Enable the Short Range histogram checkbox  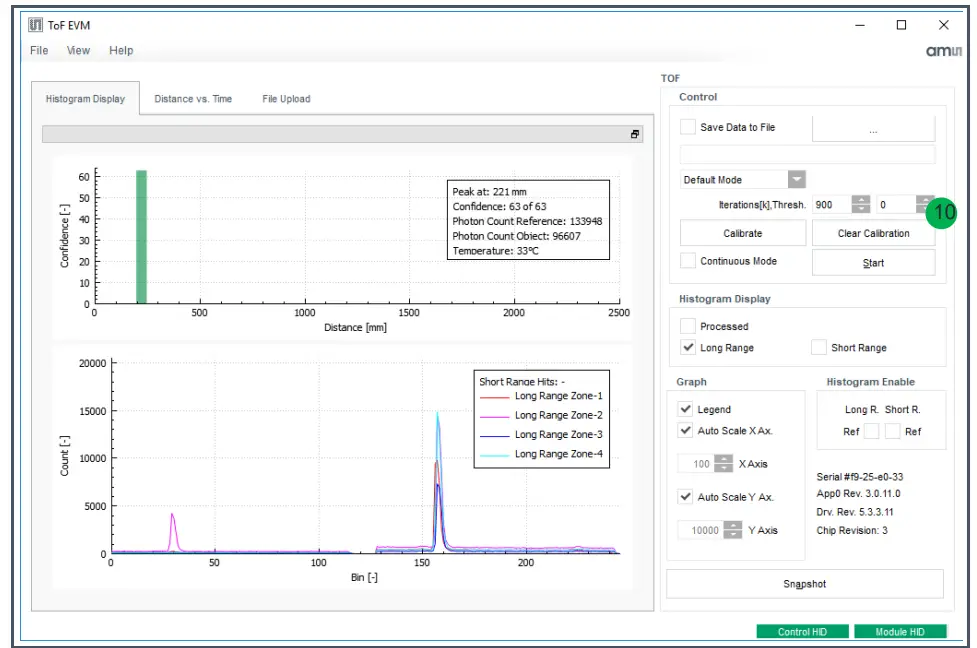819,348
